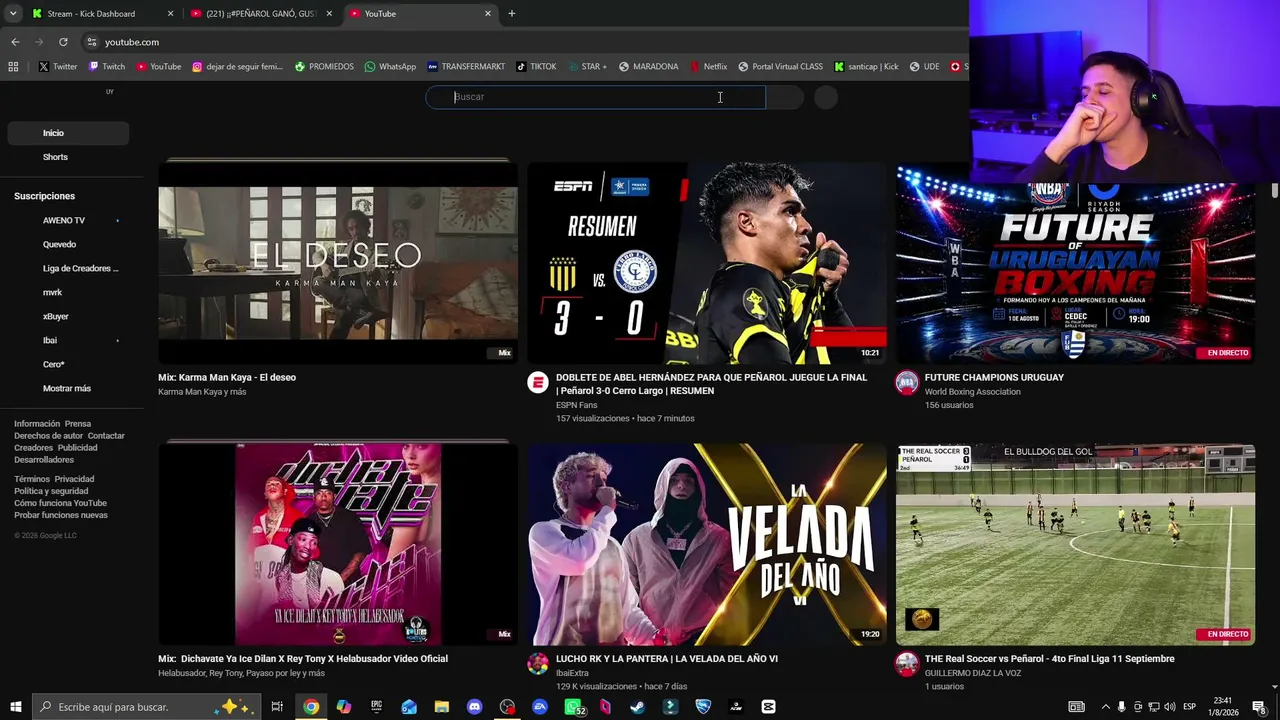Open the Dichavate mix thumbnail
Viewport: 1280px width, 720px height.
[x=338, y=544]
